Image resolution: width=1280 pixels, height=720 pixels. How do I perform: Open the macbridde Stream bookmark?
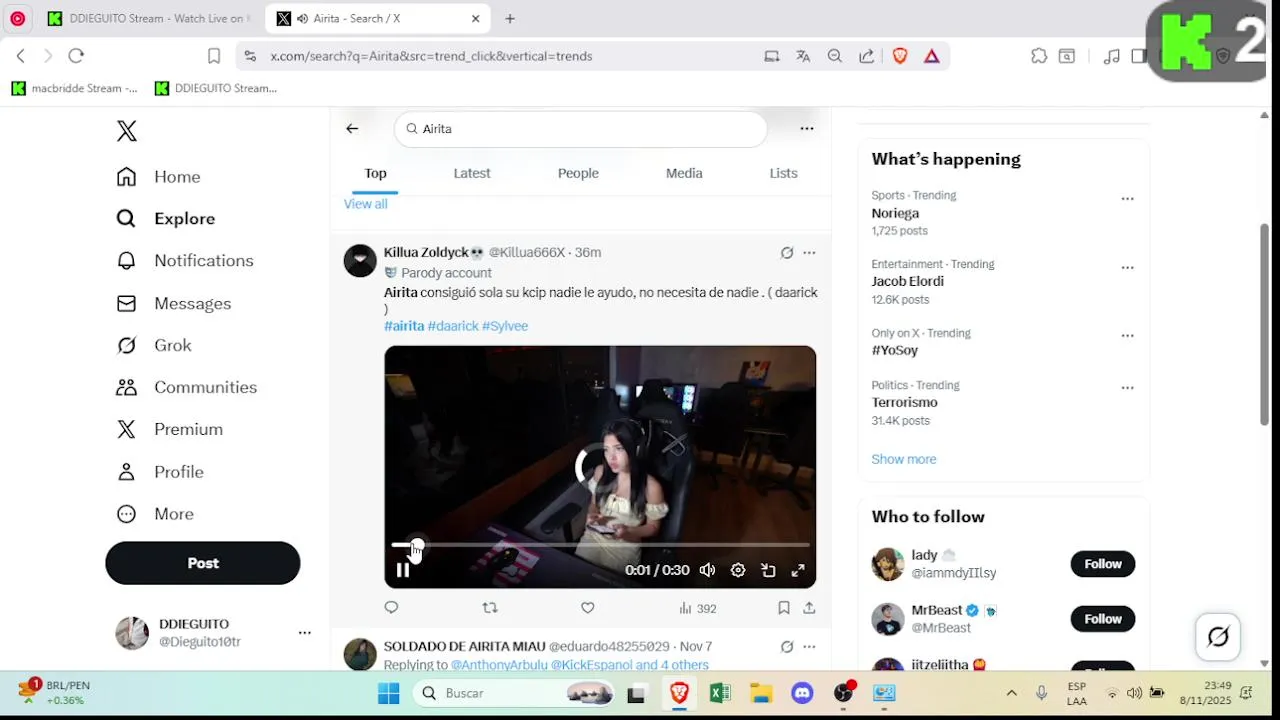tap(75, 88)
